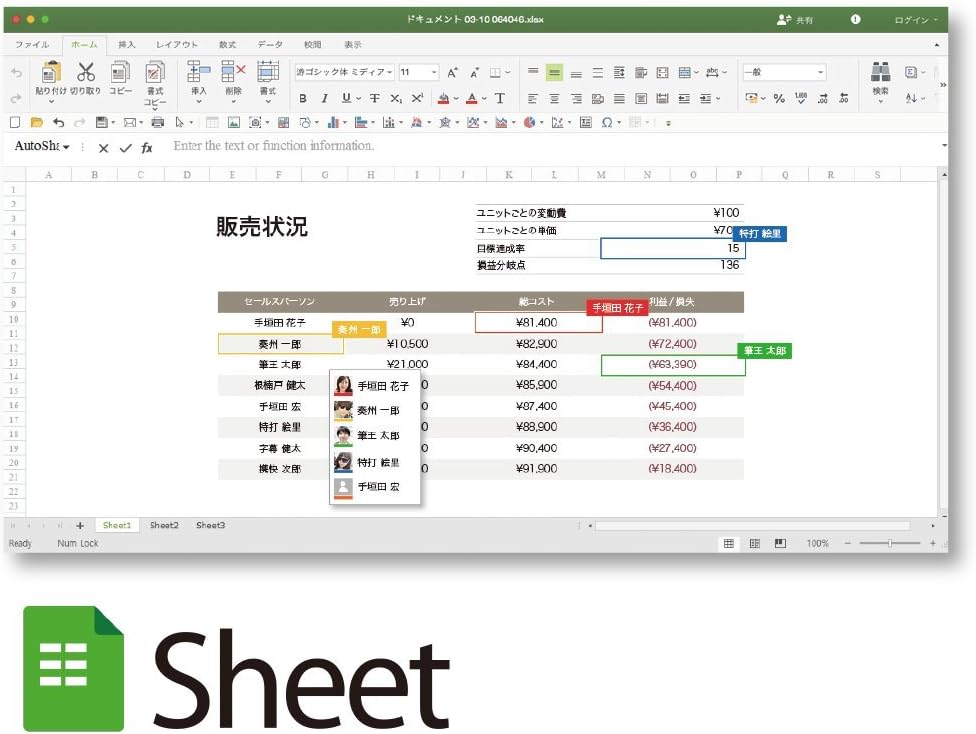Toggle align text right
This screenshot has height=734, width=976.
(x=576, y=98)
